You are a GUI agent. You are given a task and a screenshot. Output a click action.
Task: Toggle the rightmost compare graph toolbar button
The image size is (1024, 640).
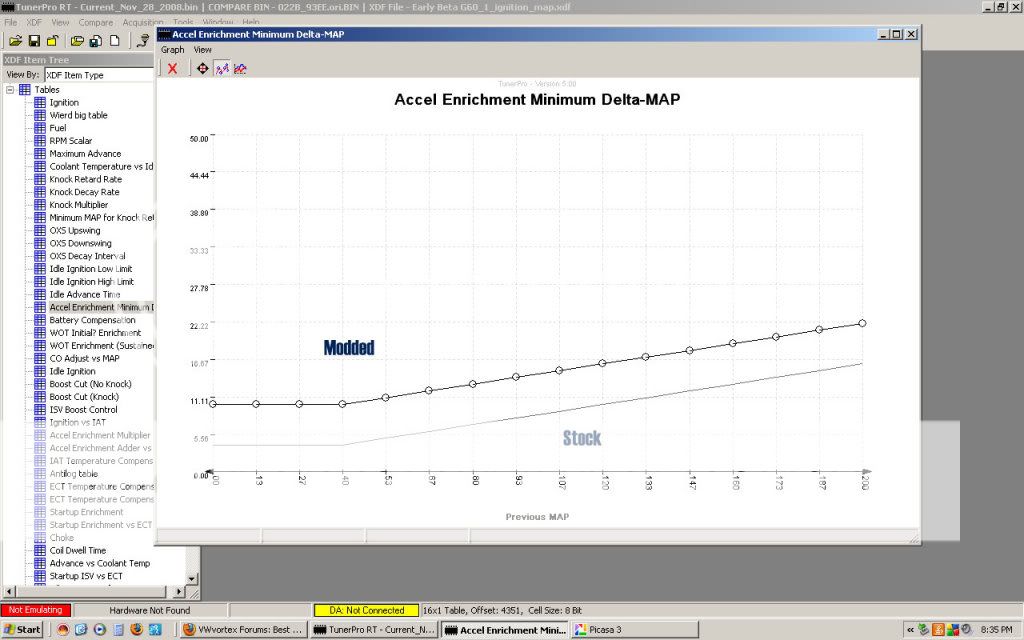point(241,68)
